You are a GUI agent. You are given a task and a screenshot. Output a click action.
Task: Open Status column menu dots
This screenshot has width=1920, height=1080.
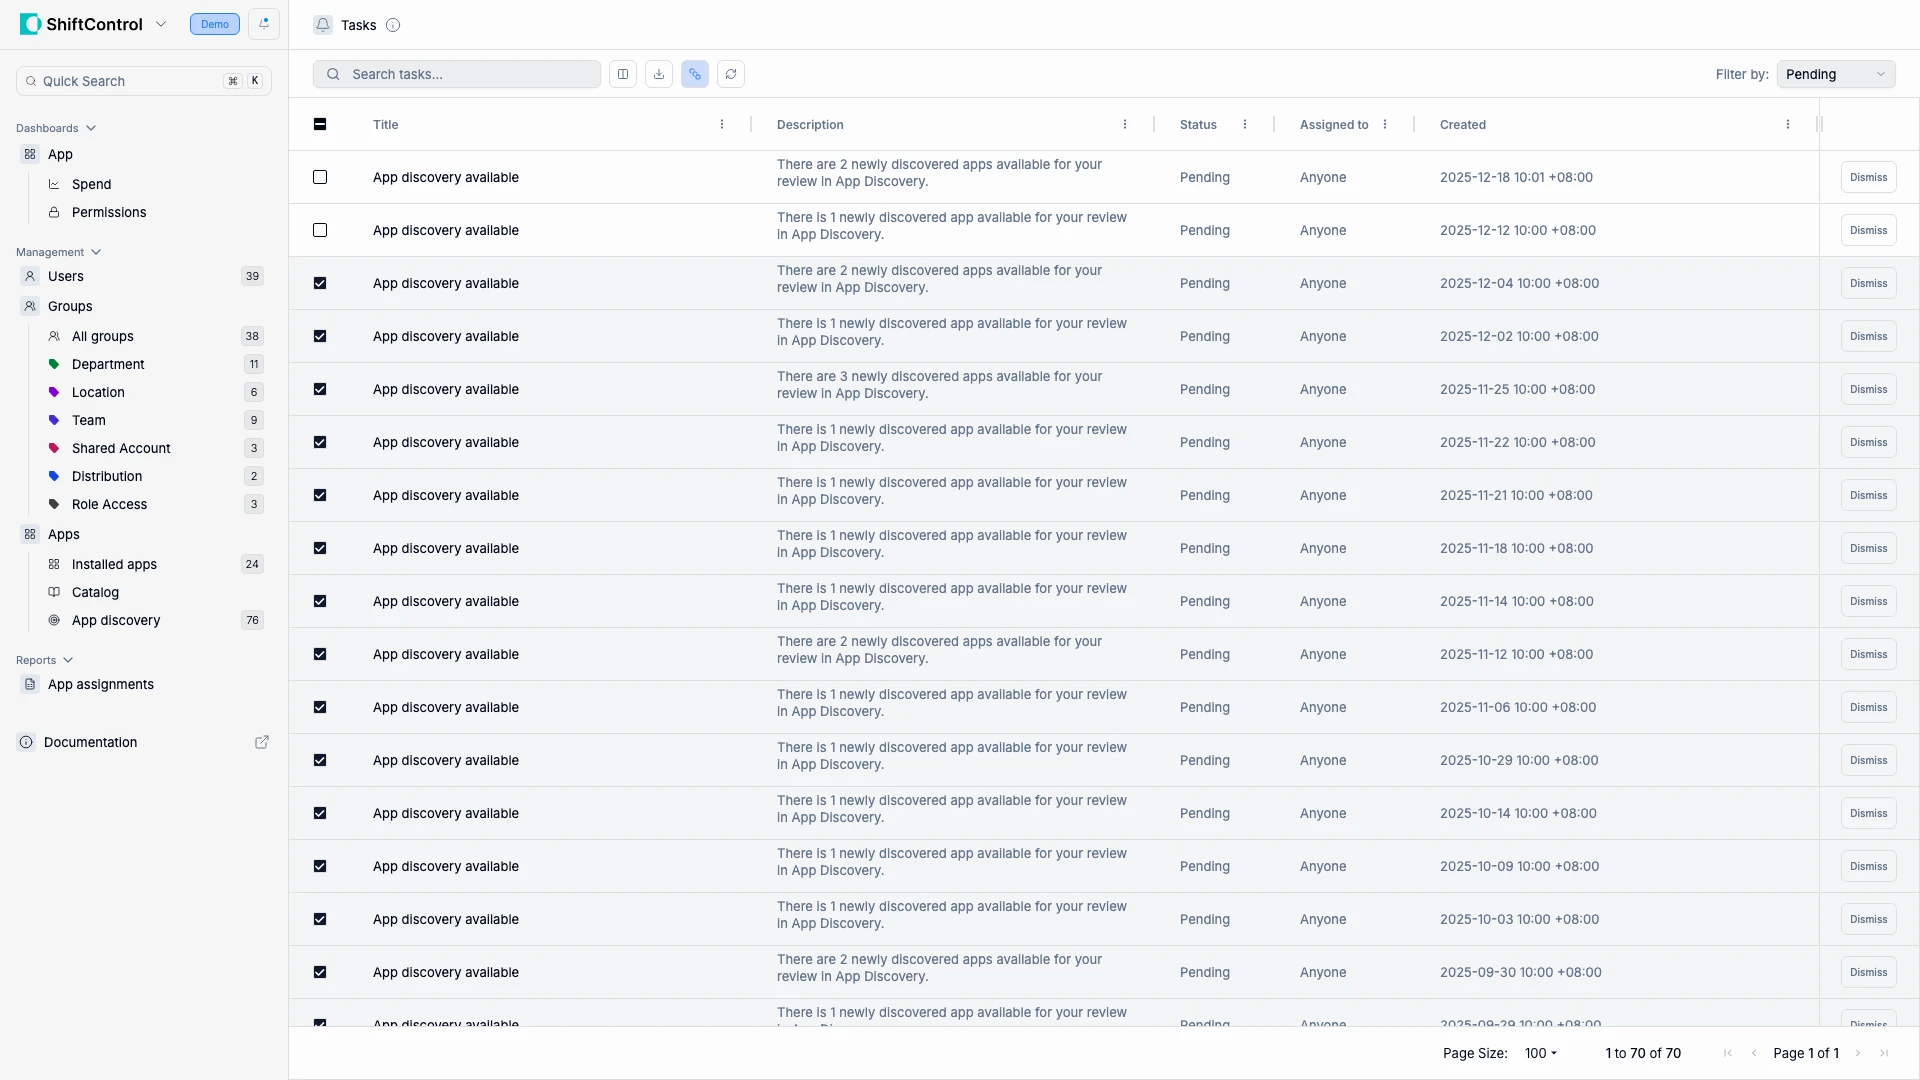1245,125
